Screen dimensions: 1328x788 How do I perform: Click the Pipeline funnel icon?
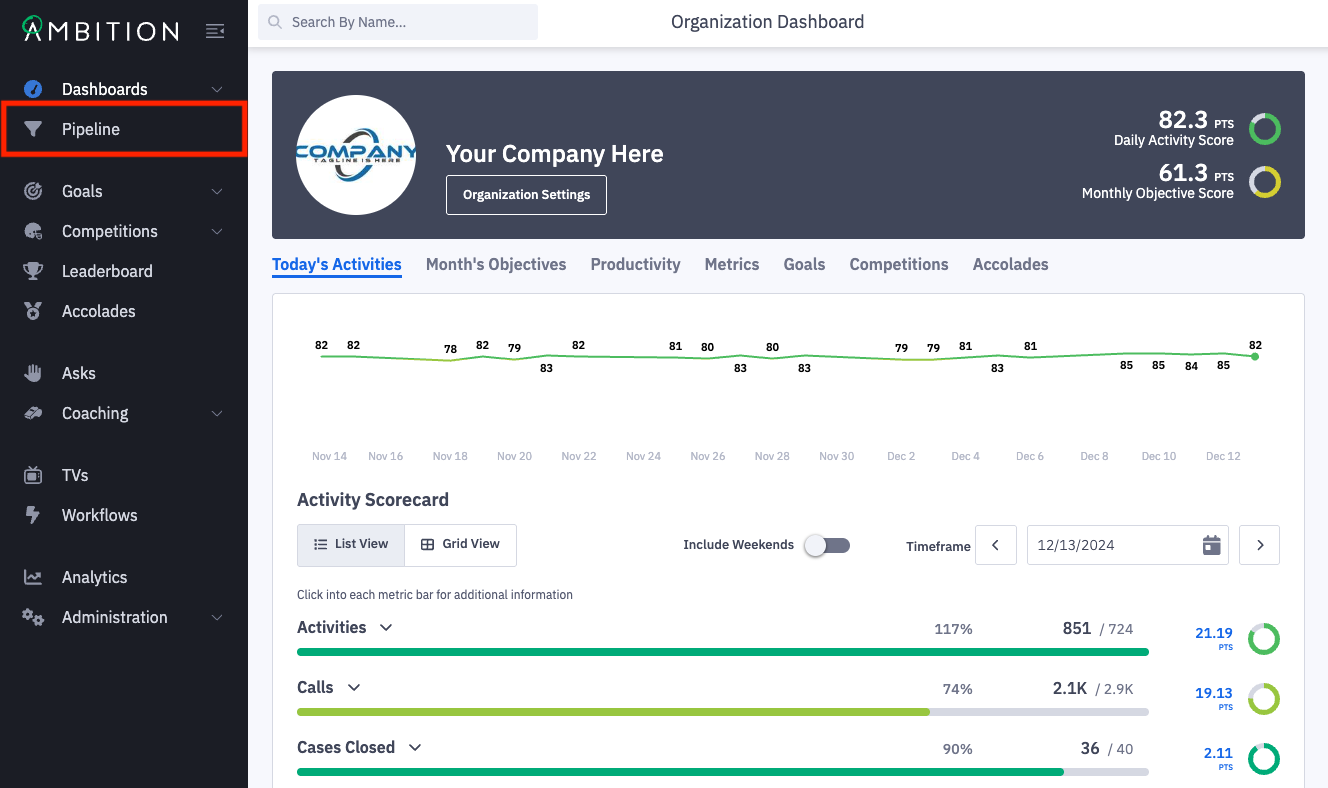click(x=33, y=129)
